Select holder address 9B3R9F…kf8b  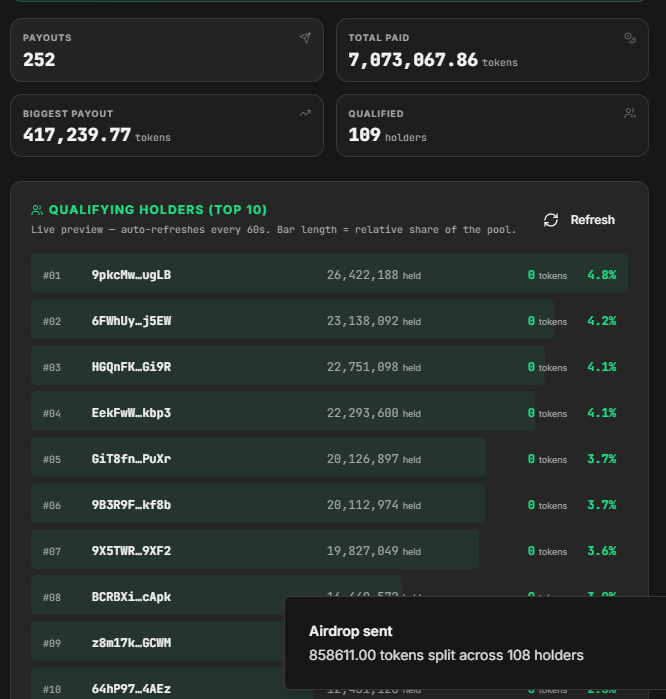pos(131,505)
